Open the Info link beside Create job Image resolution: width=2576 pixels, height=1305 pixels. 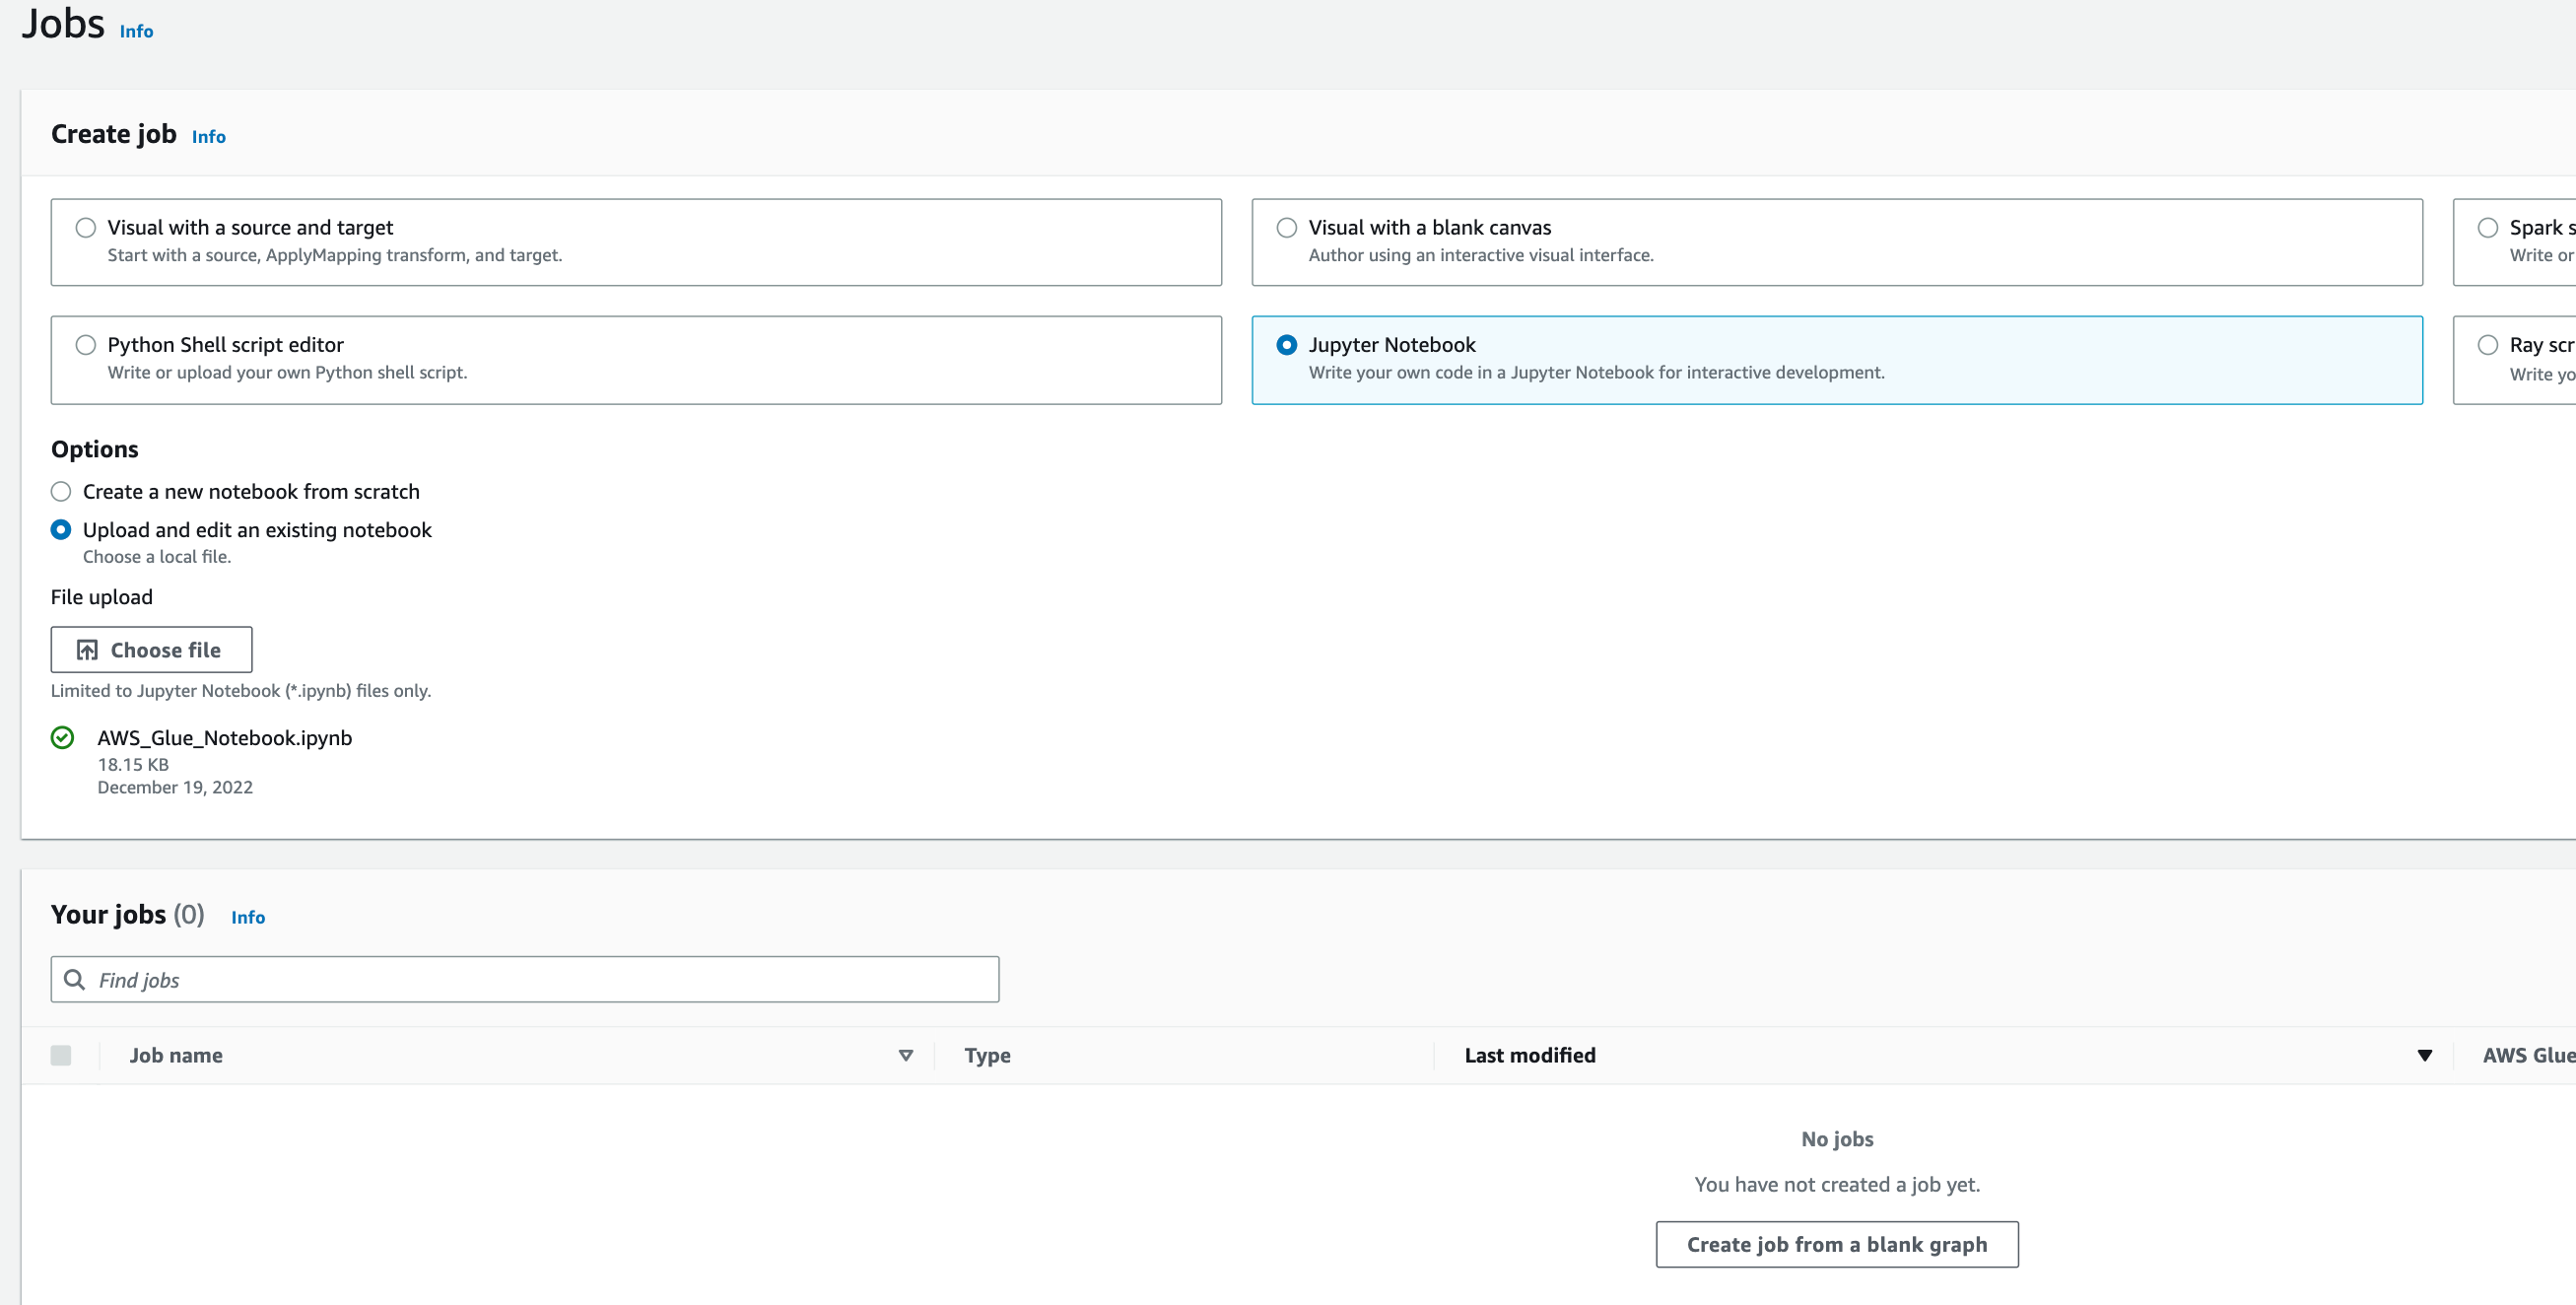tap(208, 137)
